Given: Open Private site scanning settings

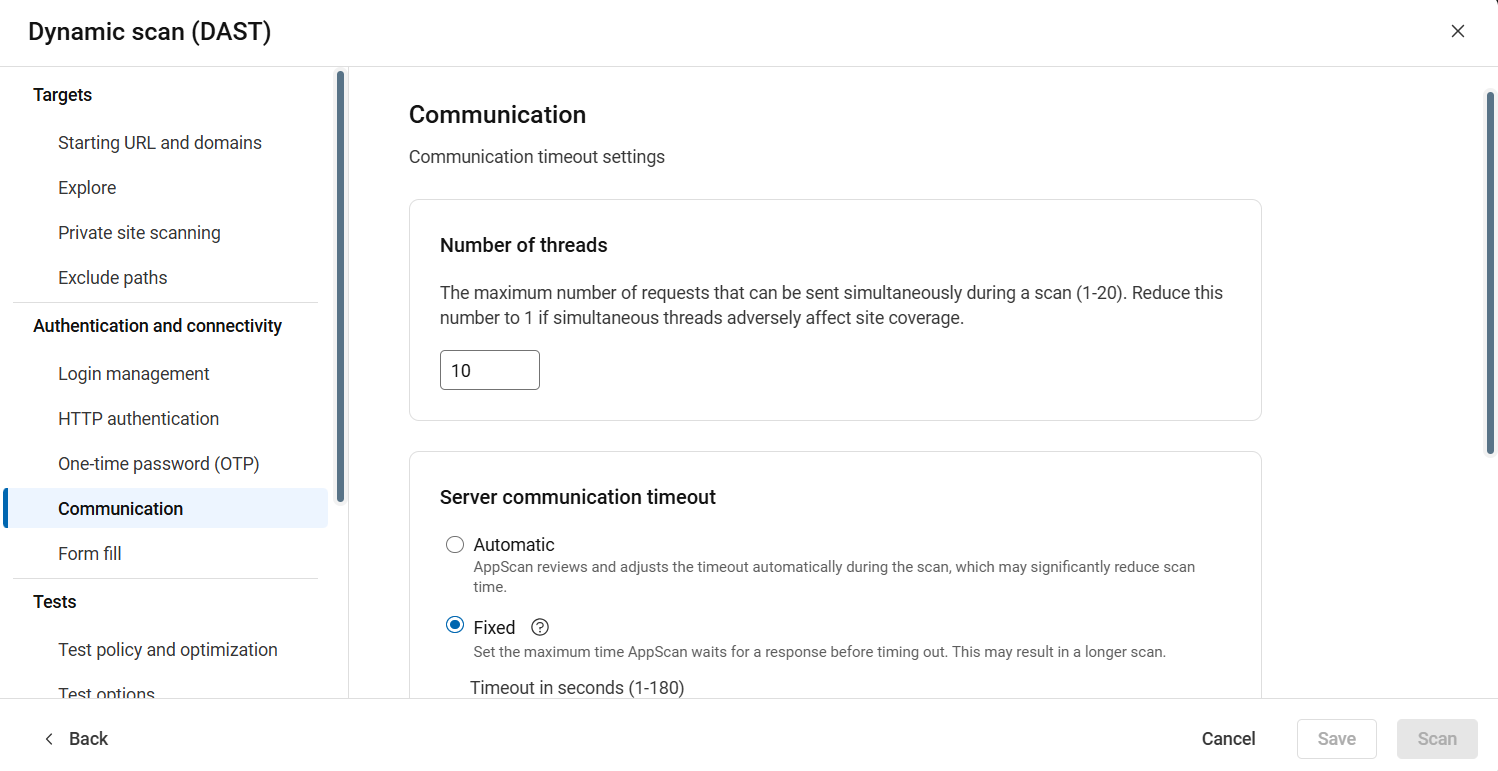Looking at the screenshot, I should click(139, 233).
